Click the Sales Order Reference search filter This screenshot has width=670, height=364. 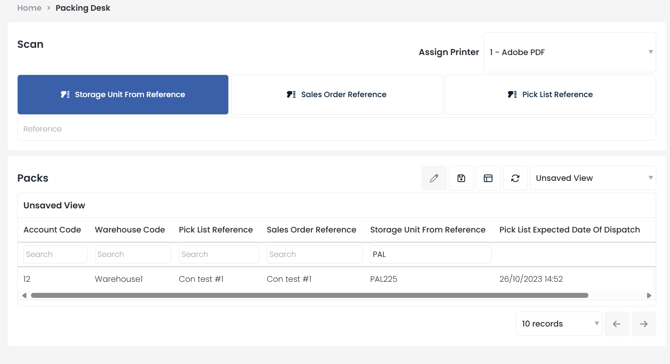pos(314,254)
